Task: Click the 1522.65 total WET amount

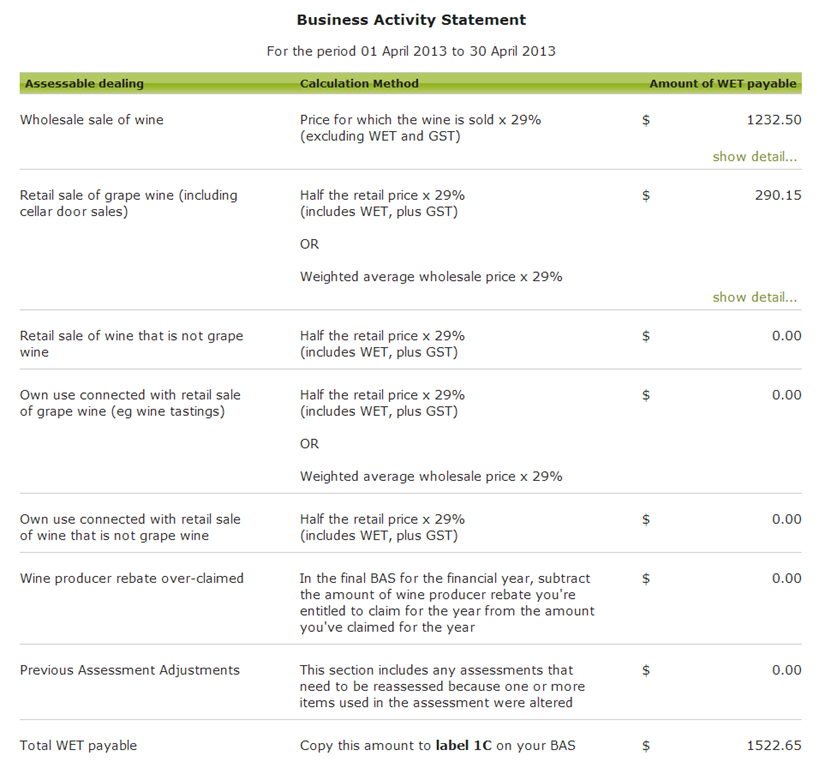Action: pyautogui.click(x=774, y=746)
